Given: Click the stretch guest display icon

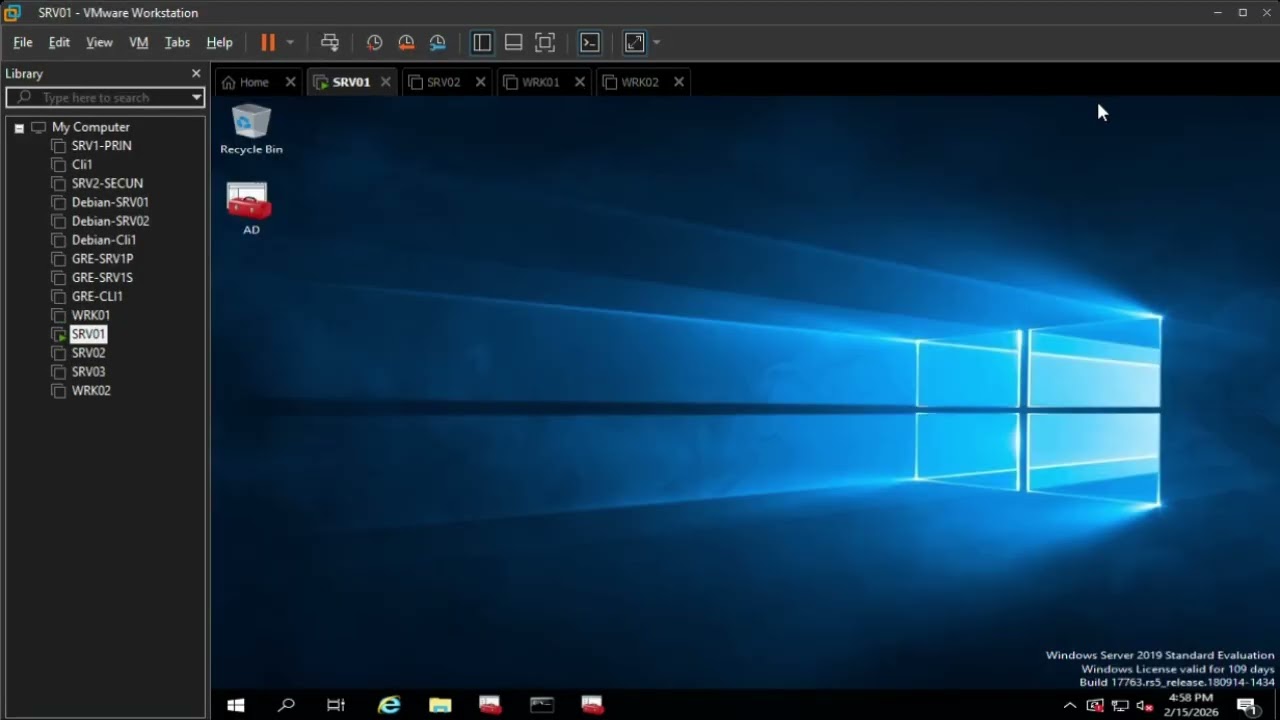Looking at the screenshot, I should [x=635, y=43].
